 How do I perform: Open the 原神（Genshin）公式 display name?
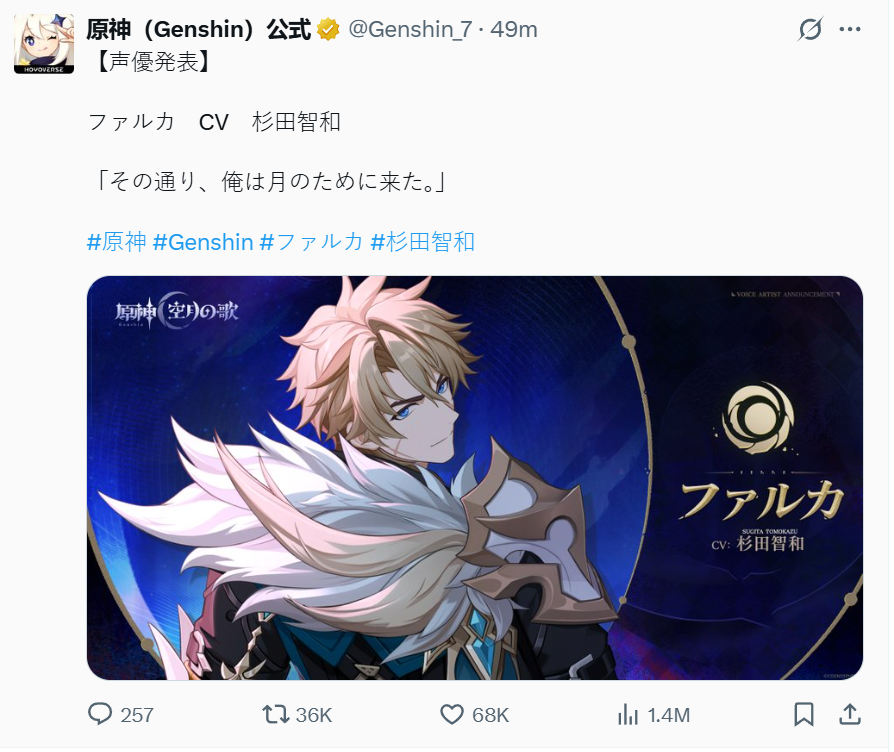(x=198, y=29)
